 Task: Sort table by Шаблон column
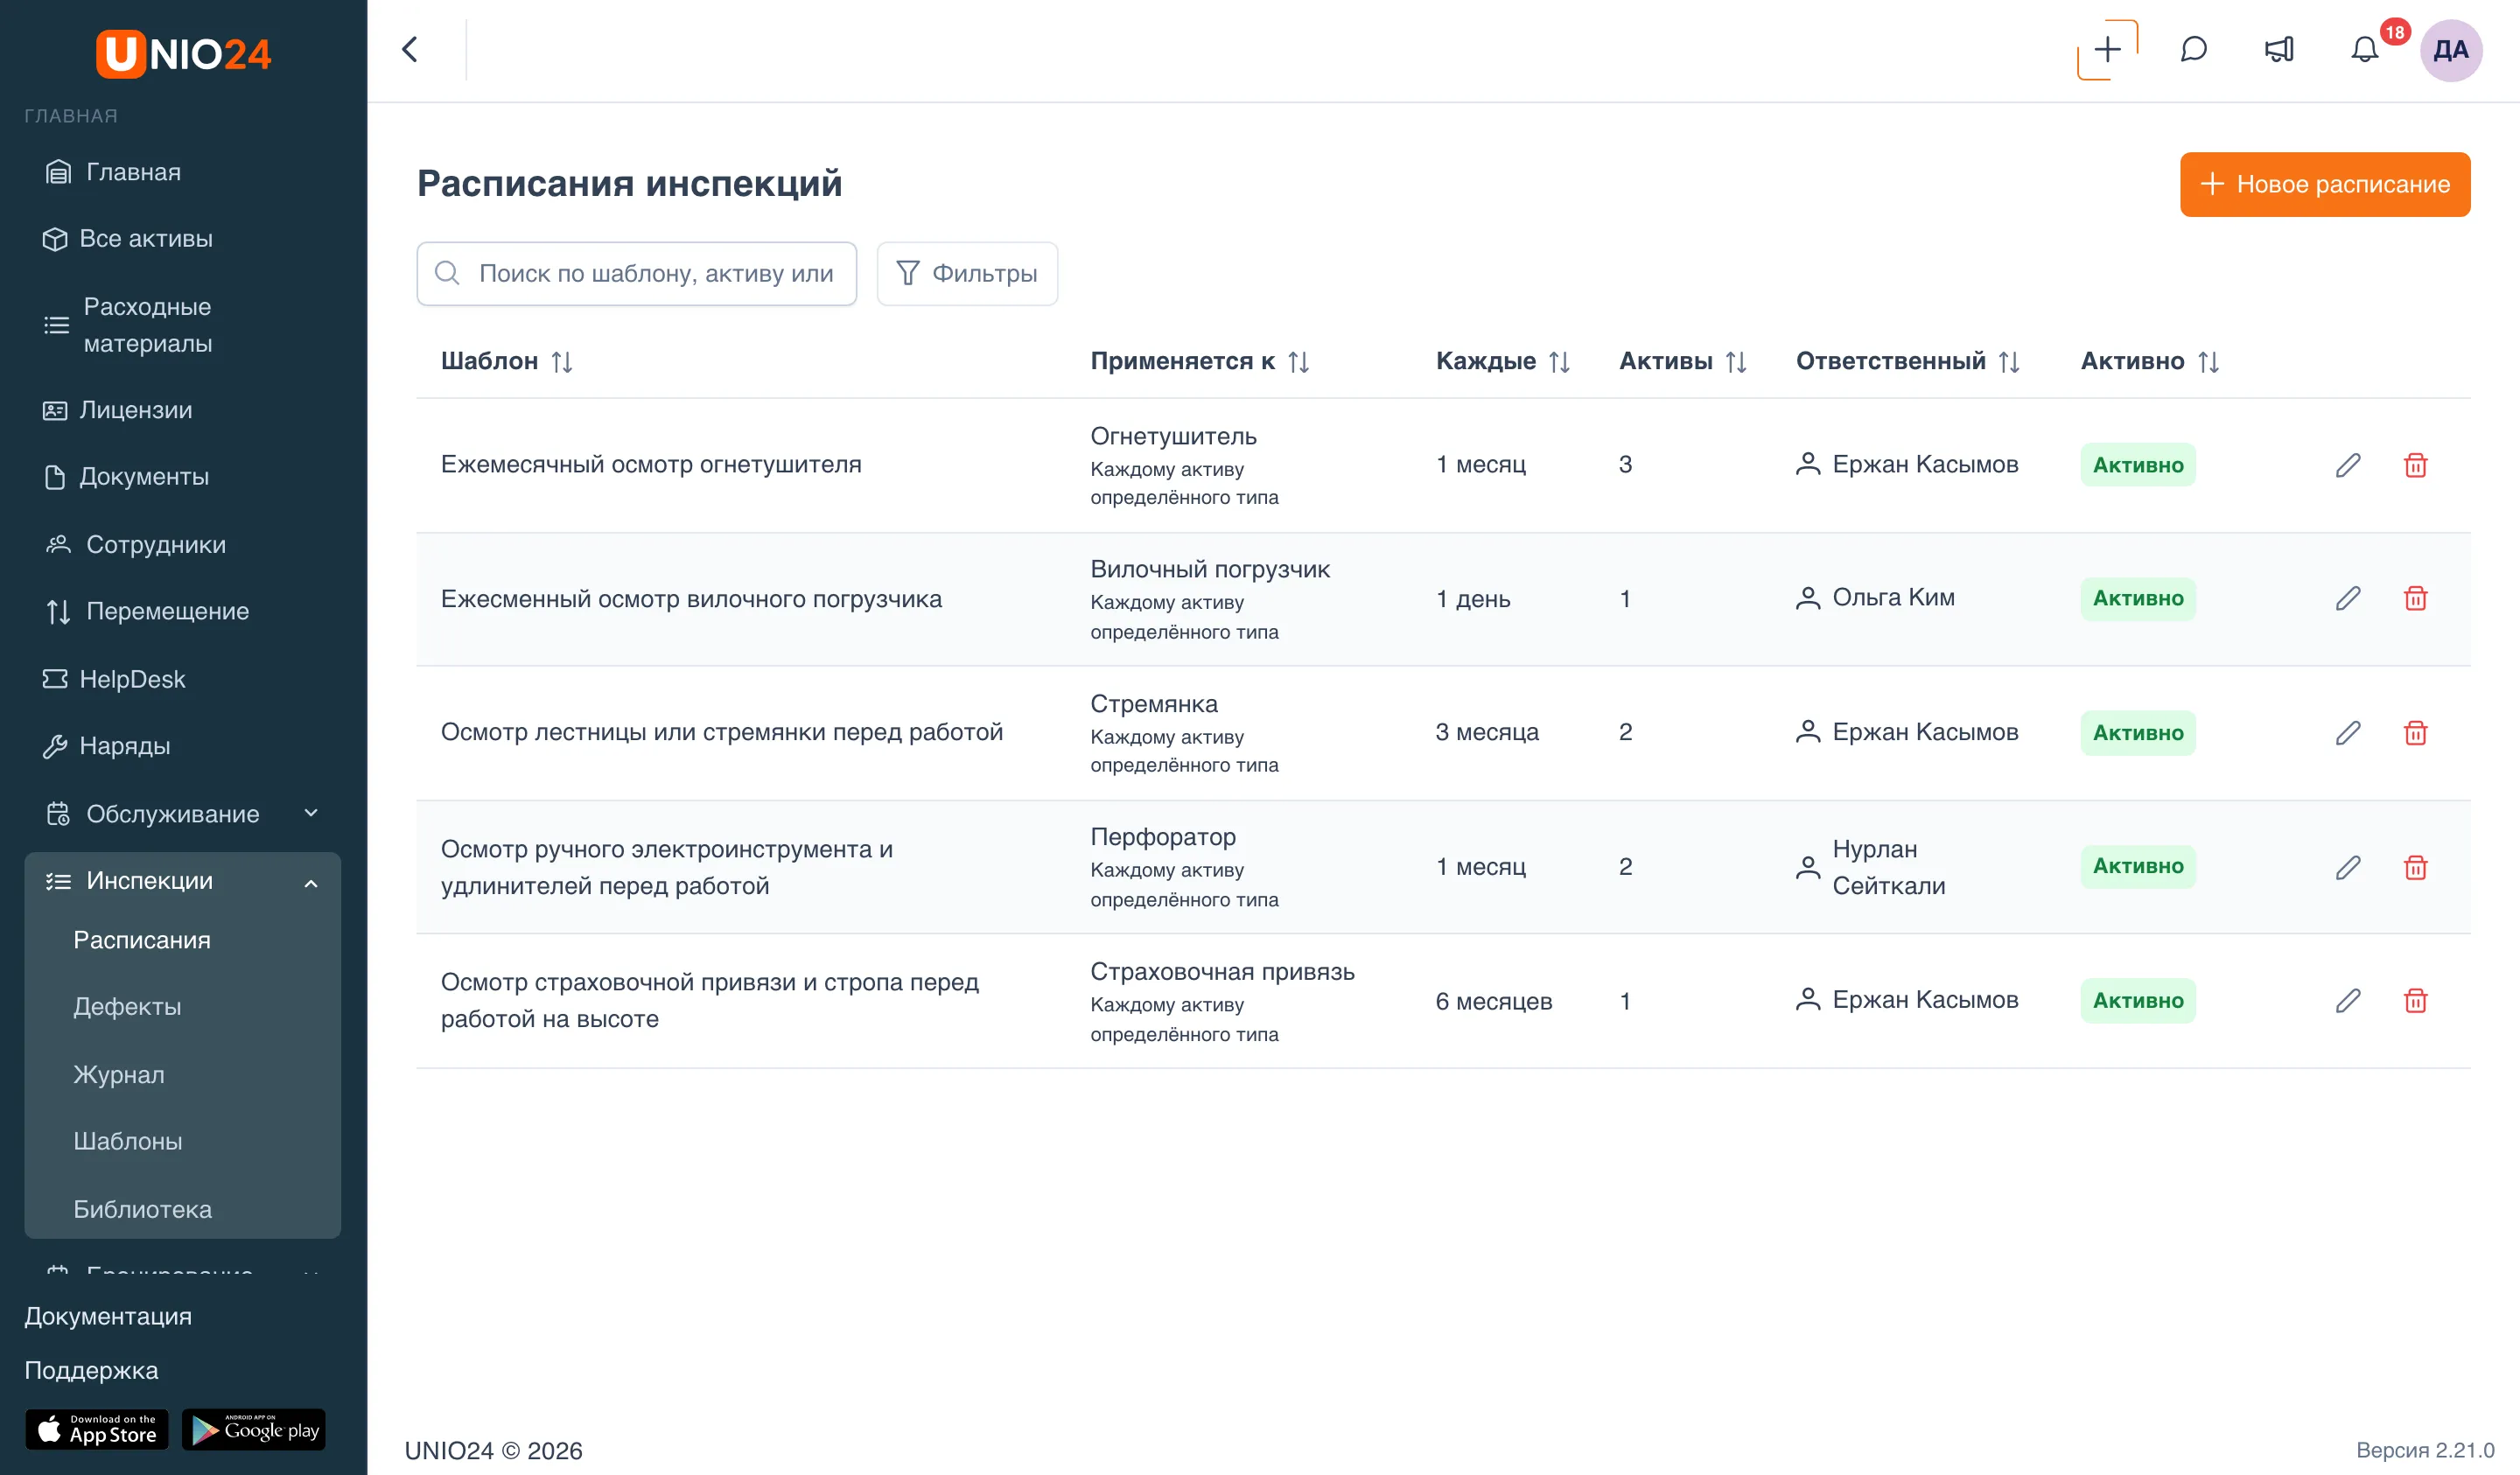pyautogui.click(x=562, y=361)
